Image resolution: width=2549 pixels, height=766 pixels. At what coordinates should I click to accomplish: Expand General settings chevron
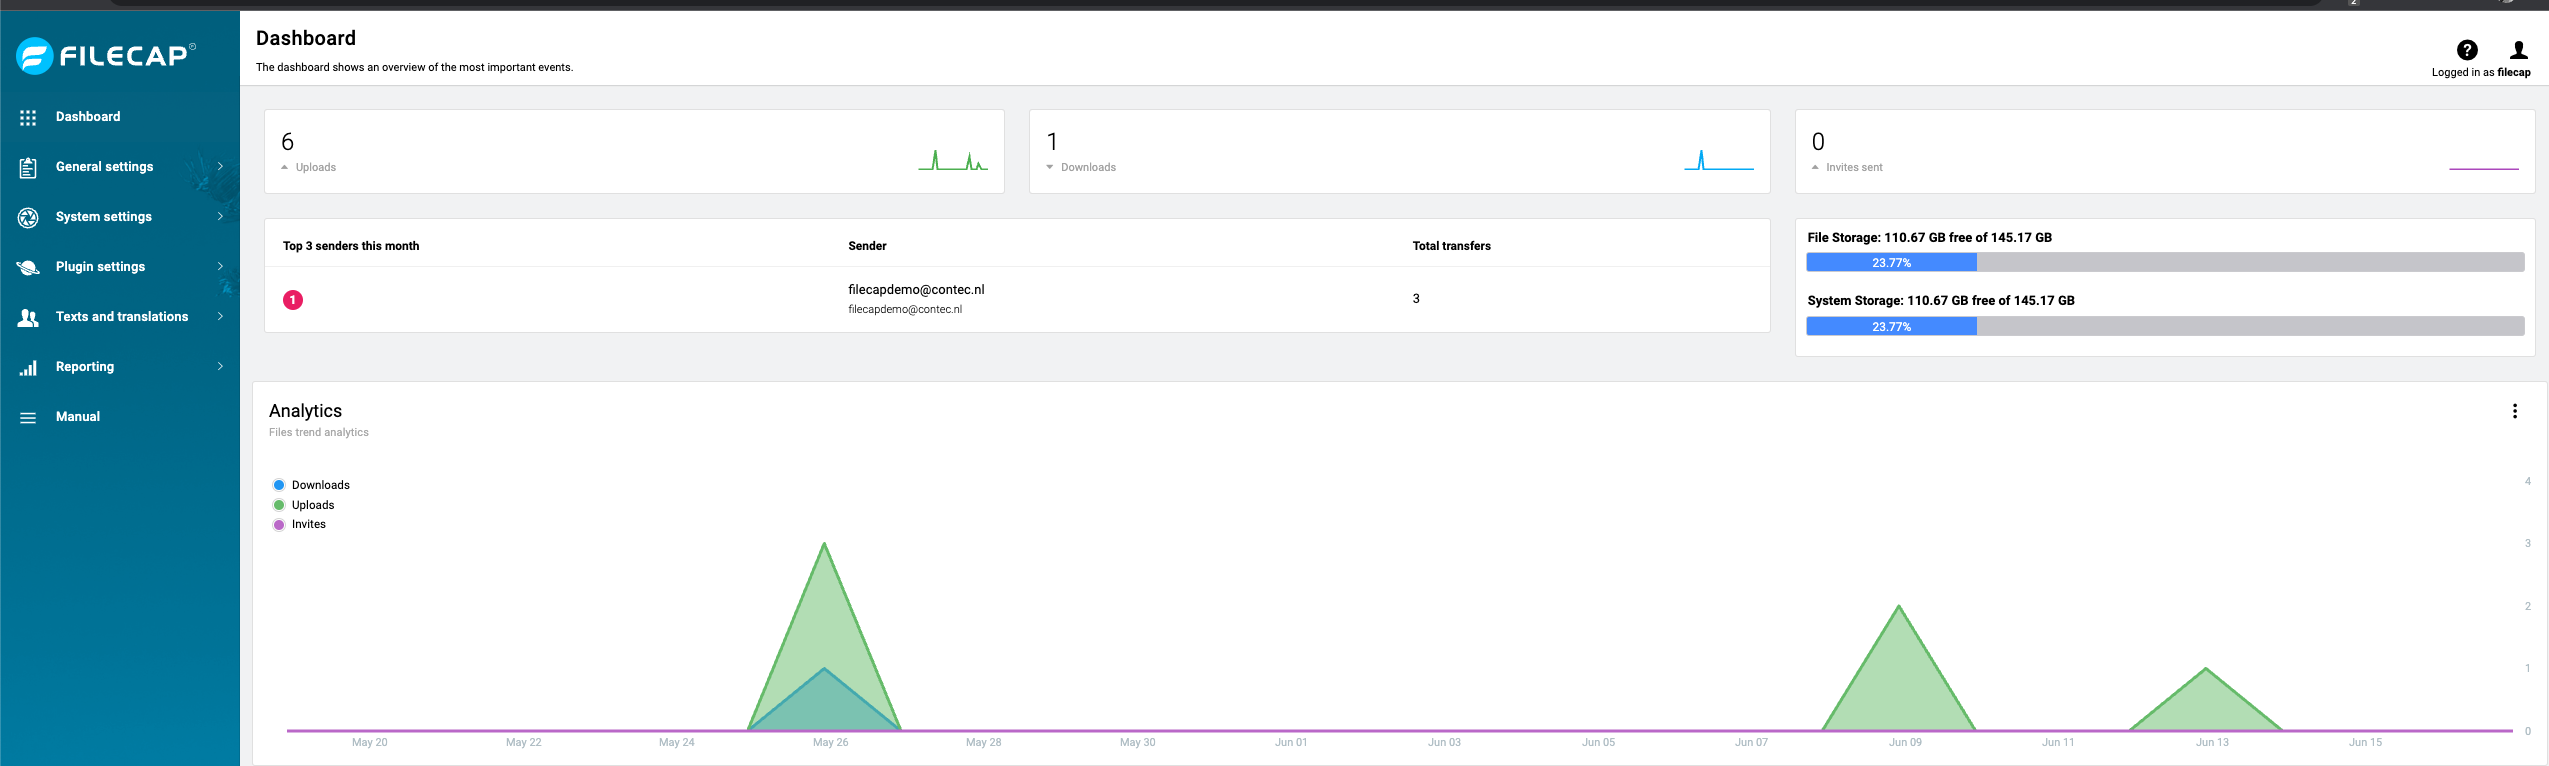point(220,166)
